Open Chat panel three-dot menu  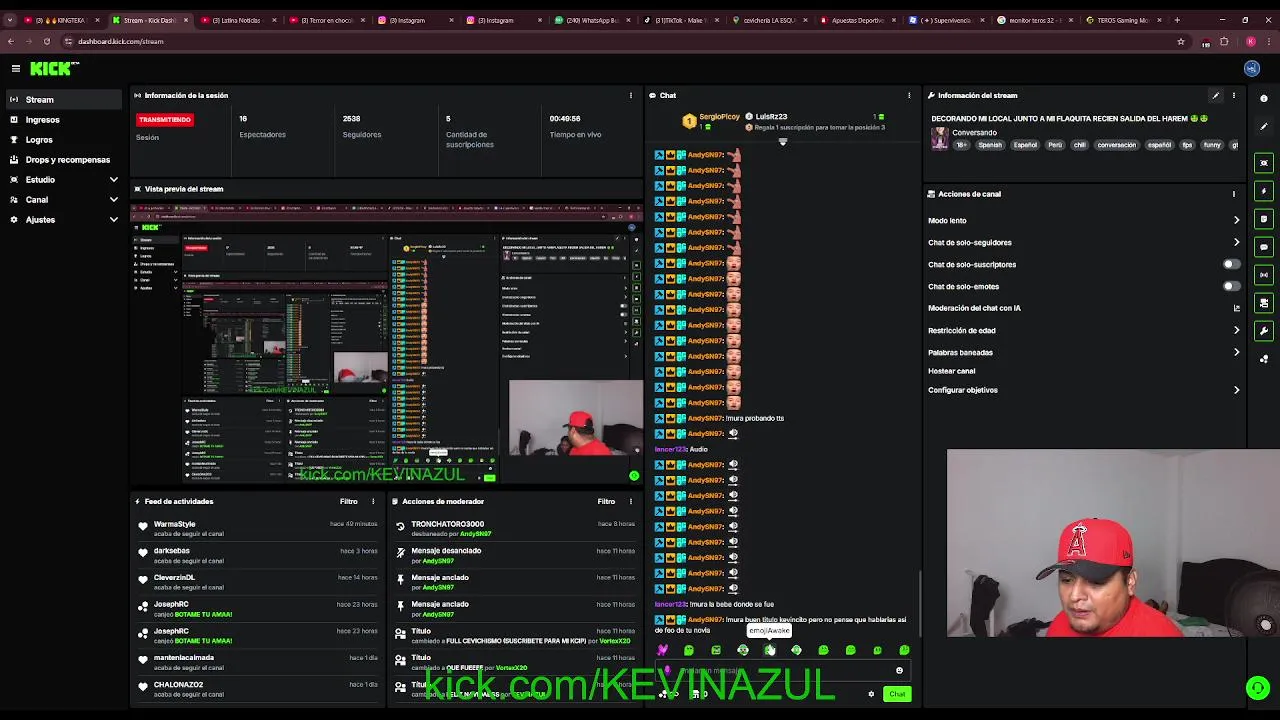pyautogui.click(x=909, y=95)
